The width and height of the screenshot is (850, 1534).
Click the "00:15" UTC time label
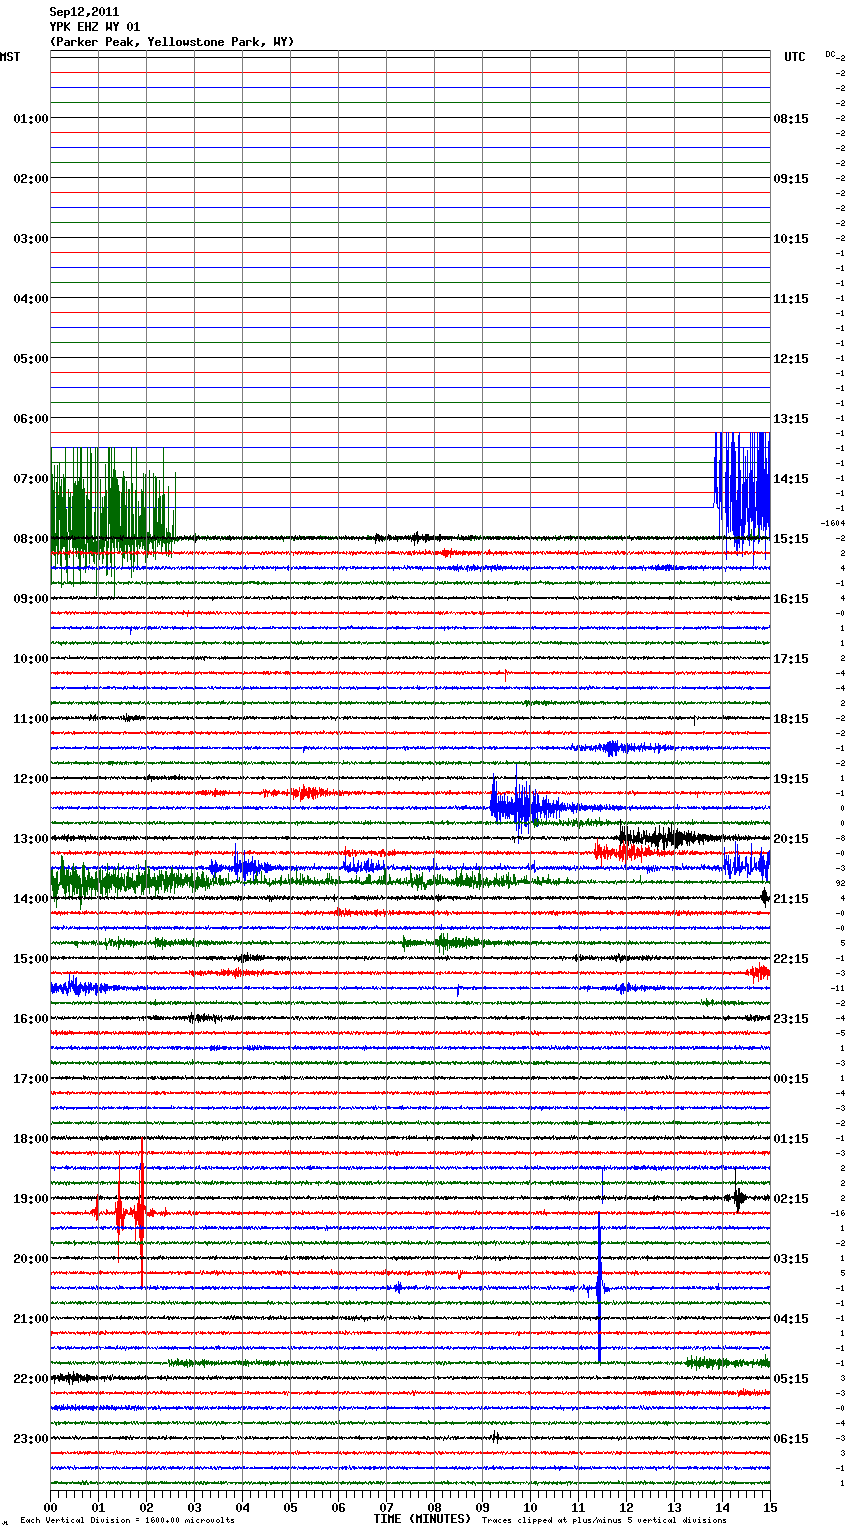pyautogui.click(x=792, y=1079)
